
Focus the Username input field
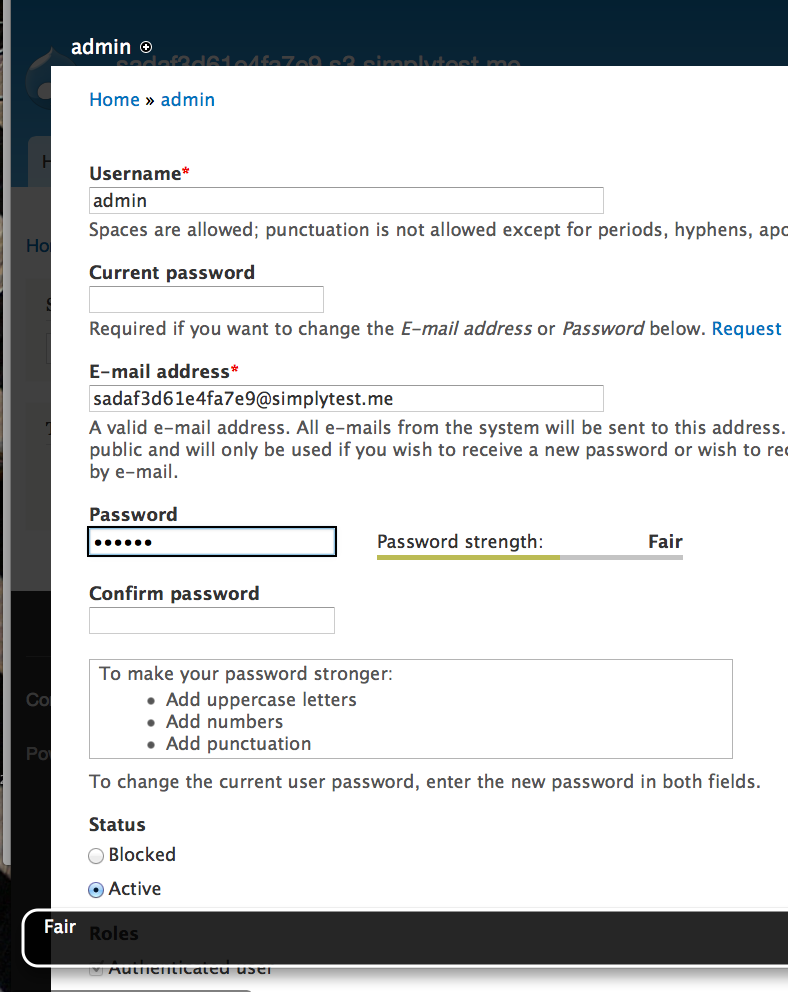(x=346, y=200)
